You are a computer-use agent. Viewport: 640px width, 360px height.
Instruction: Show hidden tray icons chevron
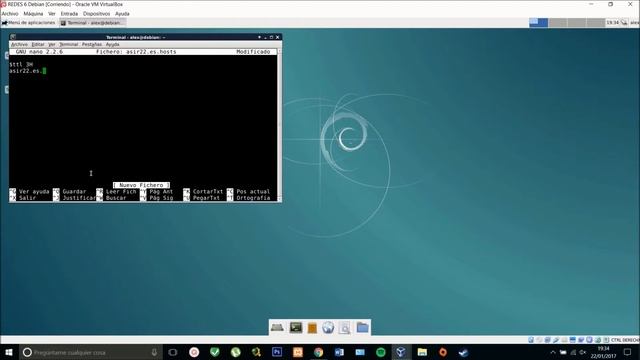553,352
